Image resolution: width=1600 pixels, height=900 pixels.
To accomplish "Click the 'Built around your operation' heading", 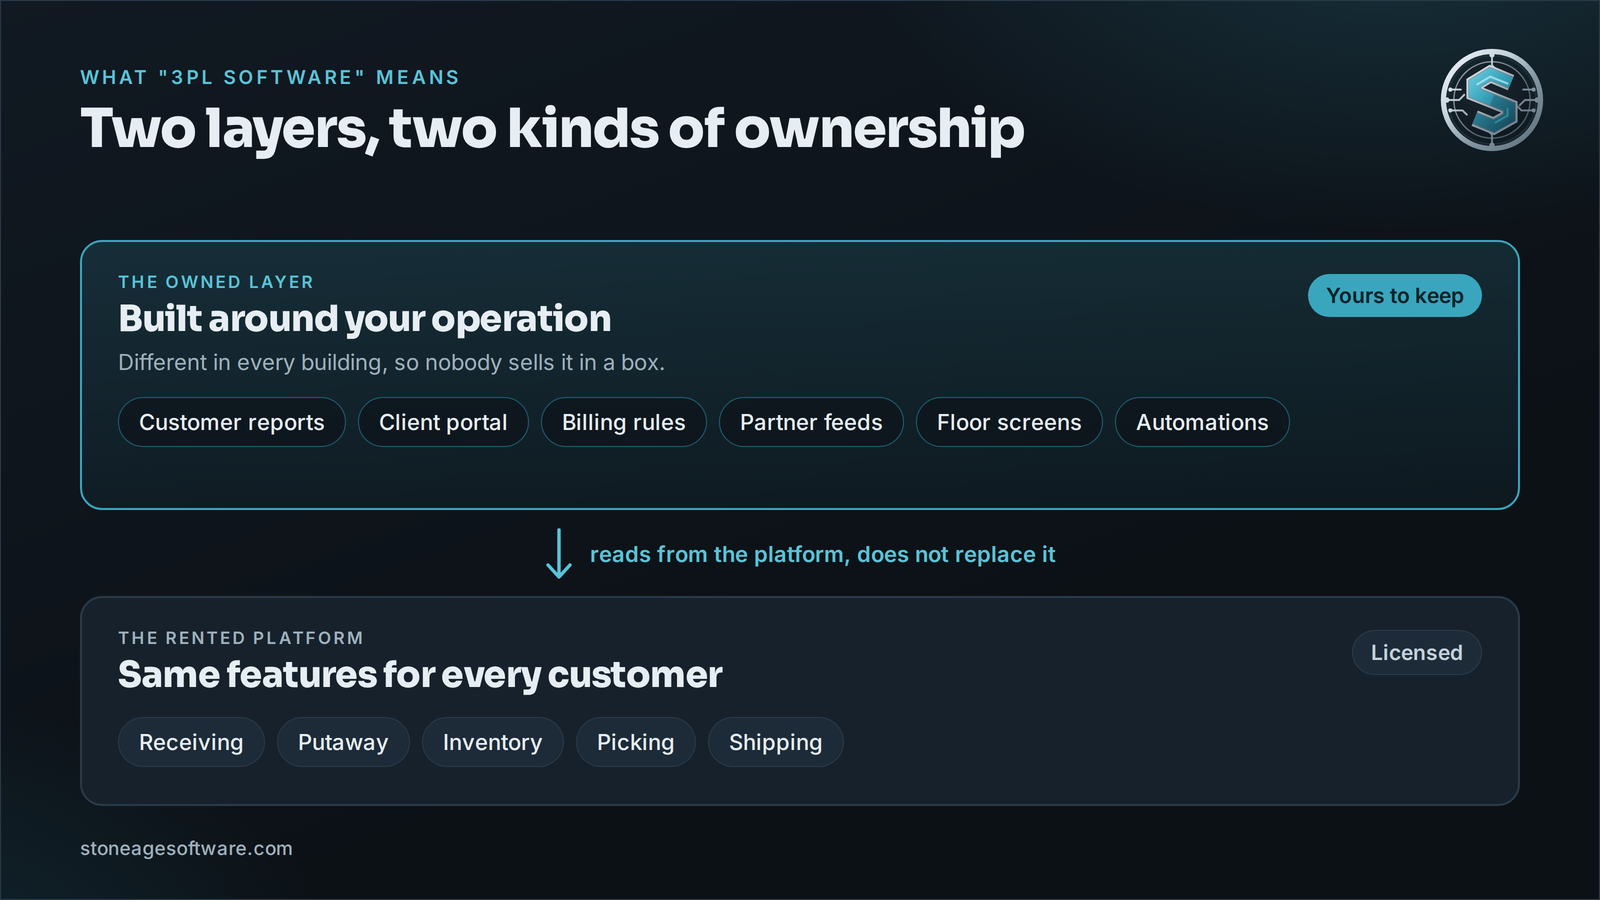I will click(x=365, y=319).
